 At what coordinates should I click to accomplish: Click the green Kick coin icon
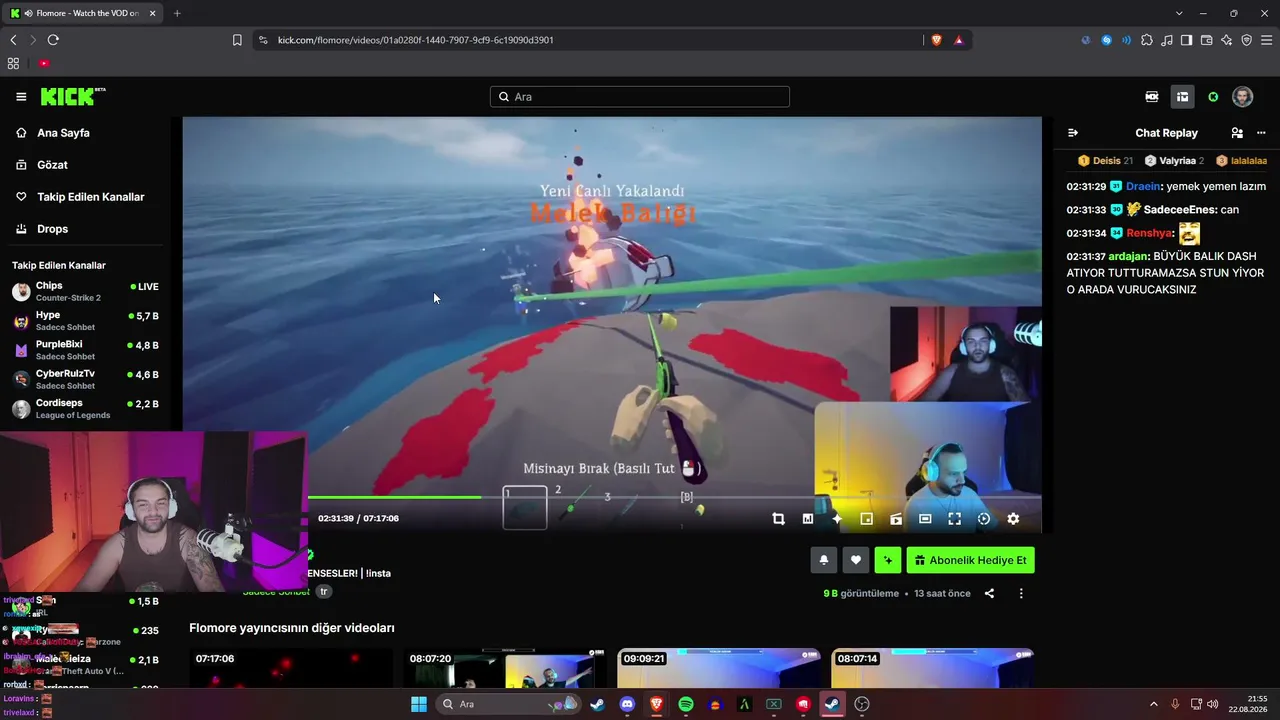pos(1213,97)
